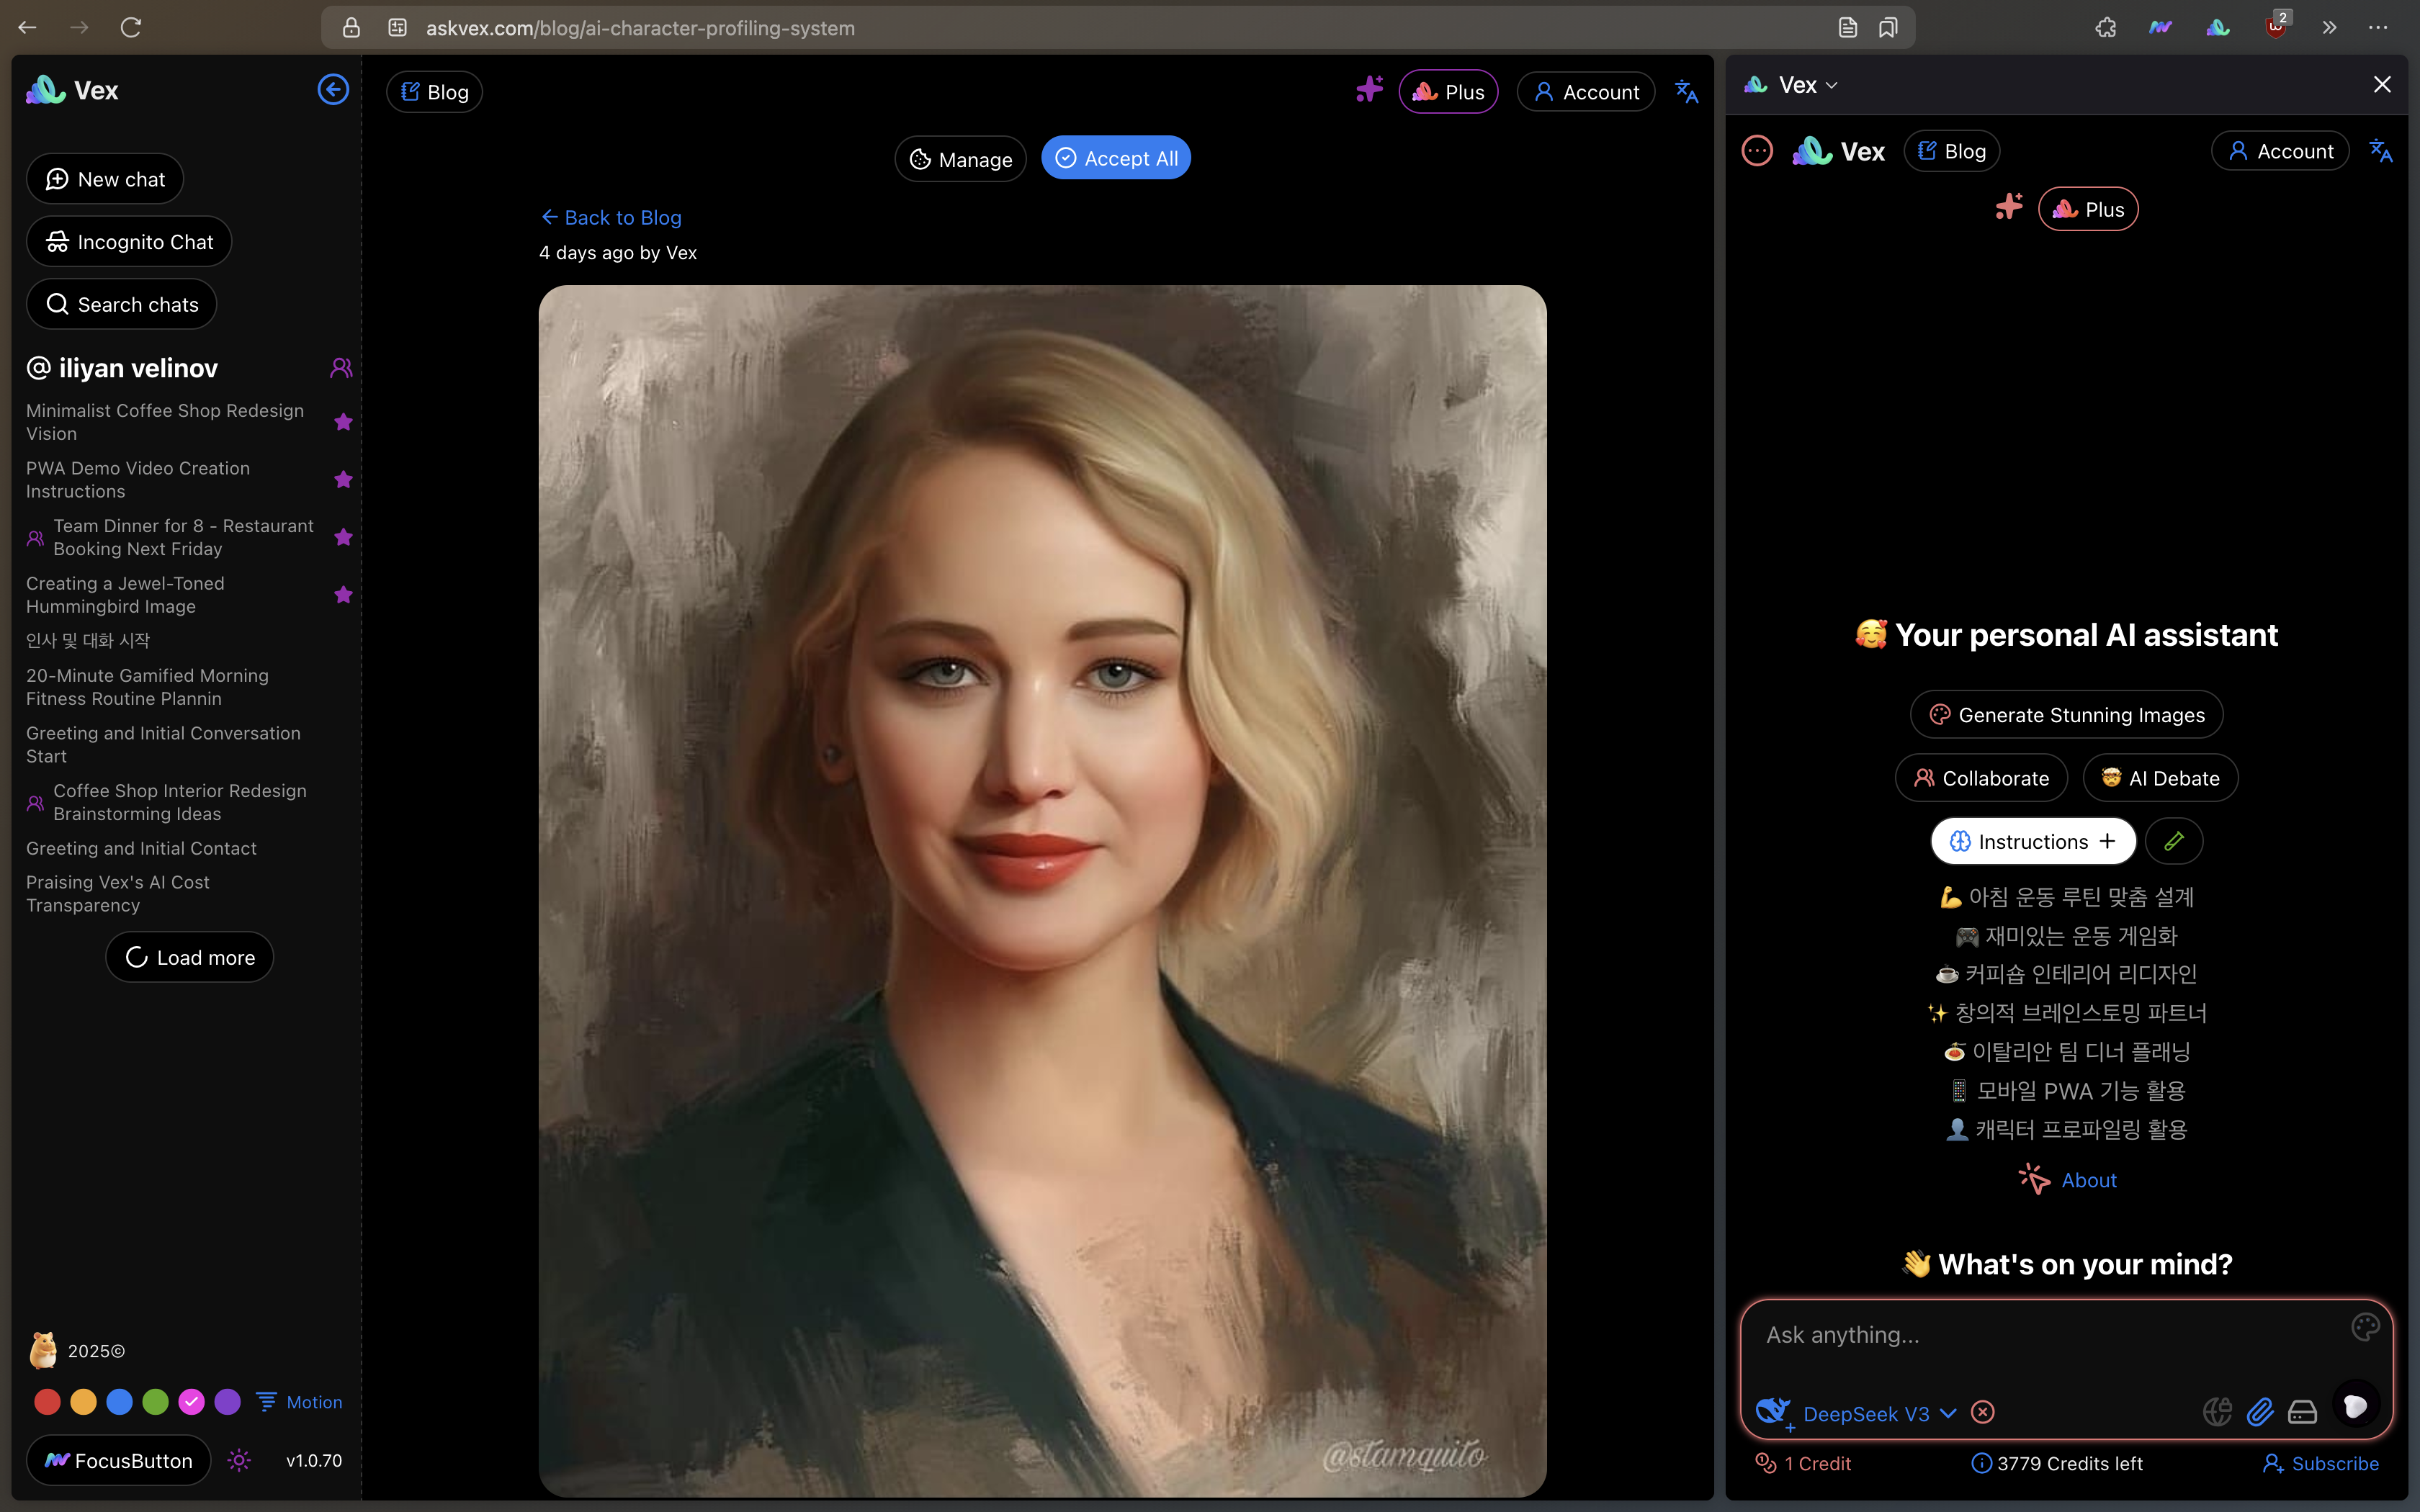This screenshot has height=1512, width=2420.
Task: Open Search chats
Action: point(121,304)
